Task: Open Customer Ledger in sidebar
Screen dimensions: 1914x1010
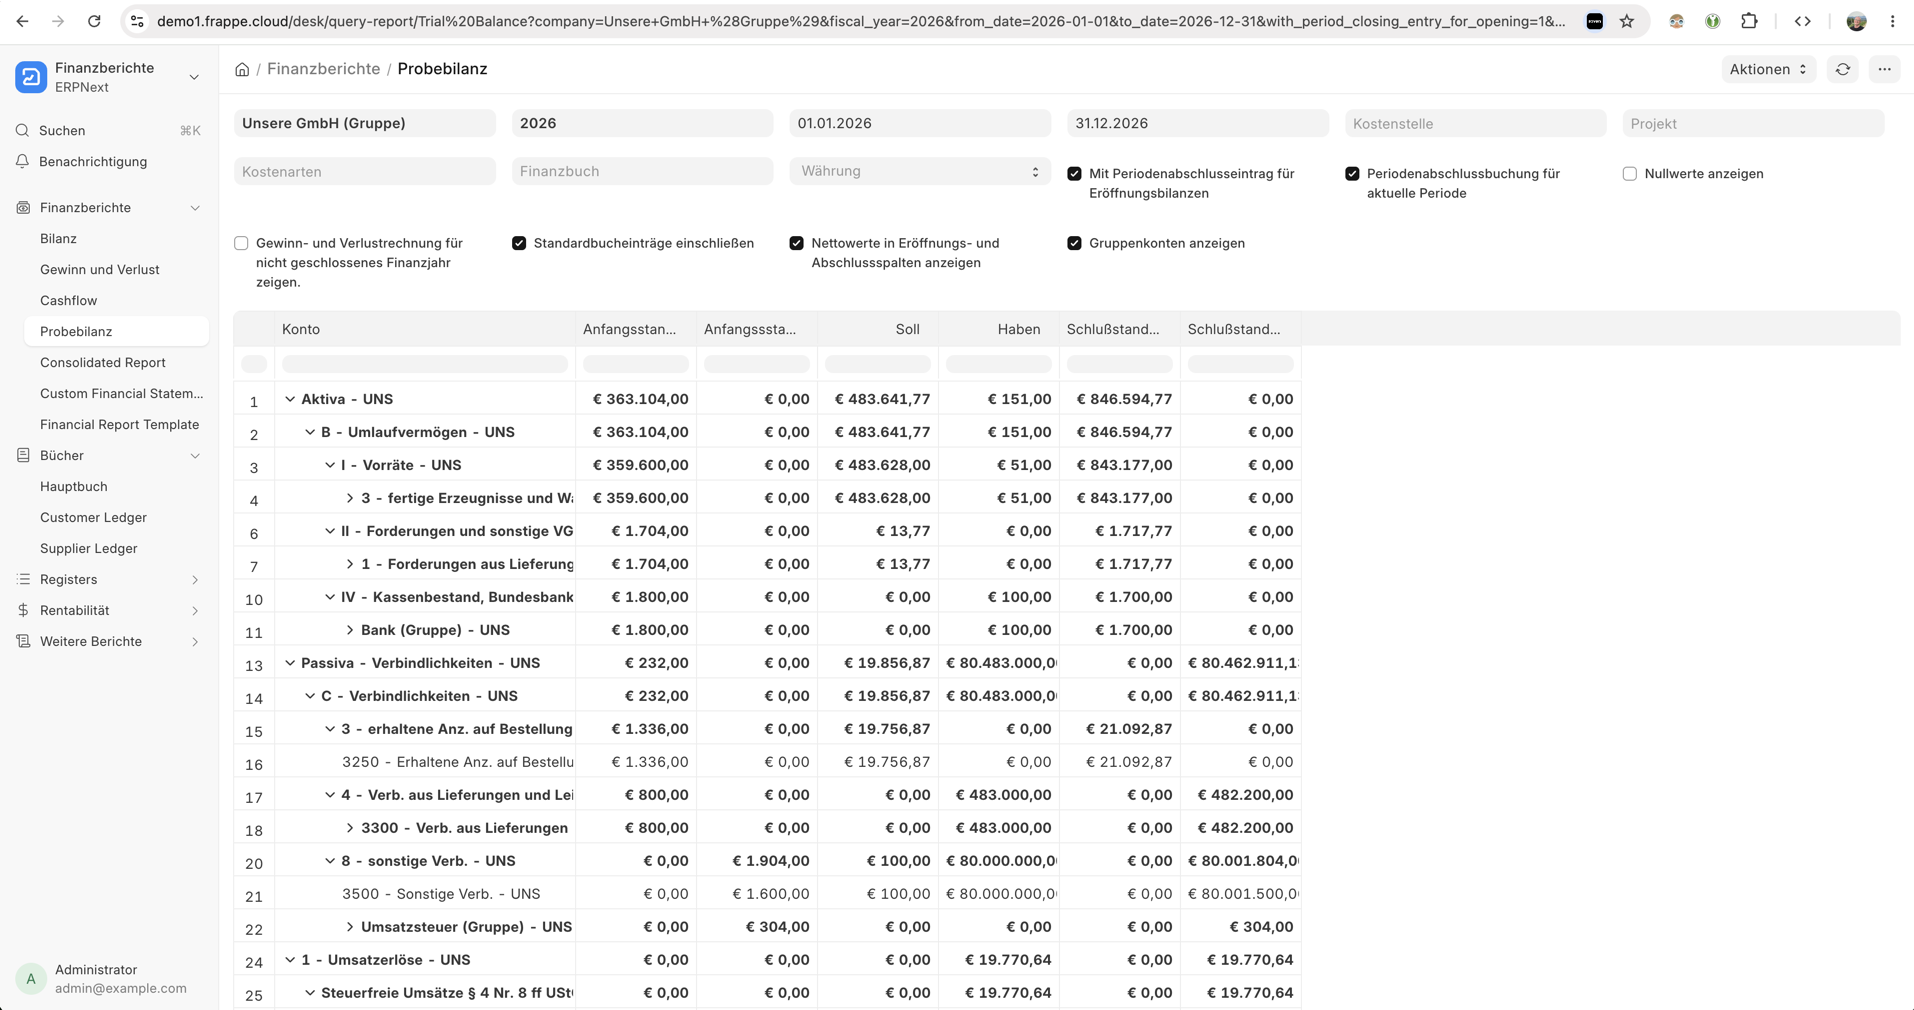Action: [x=116, y=517]
